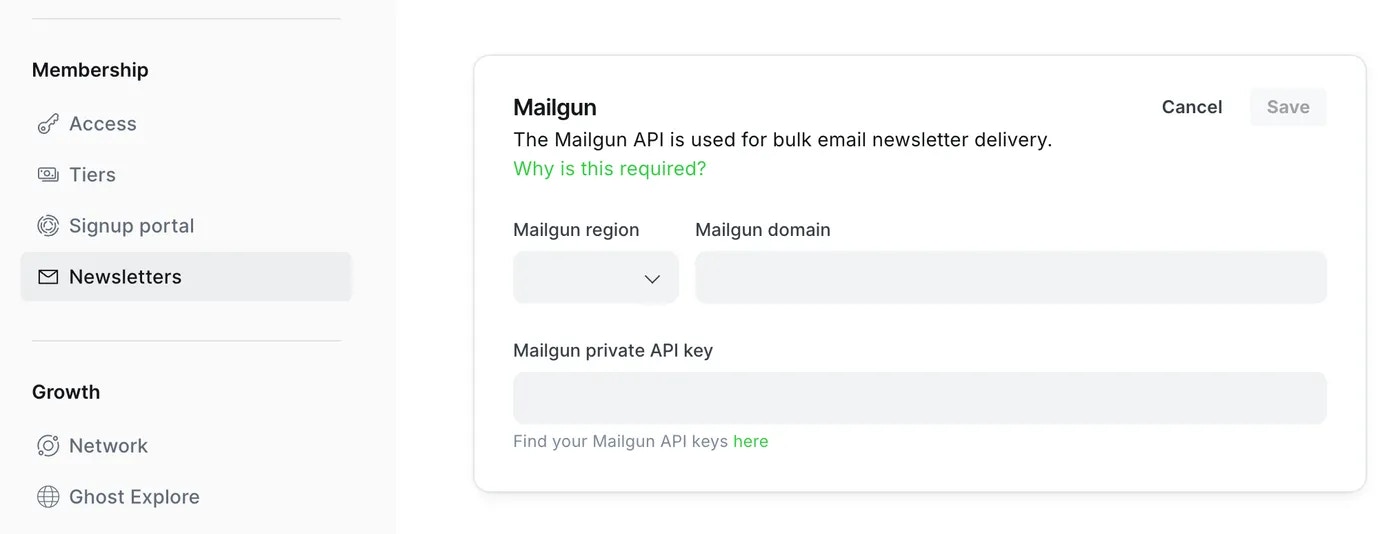
Task: Click the chevron arrow in region selector
Action: [652, 279]
